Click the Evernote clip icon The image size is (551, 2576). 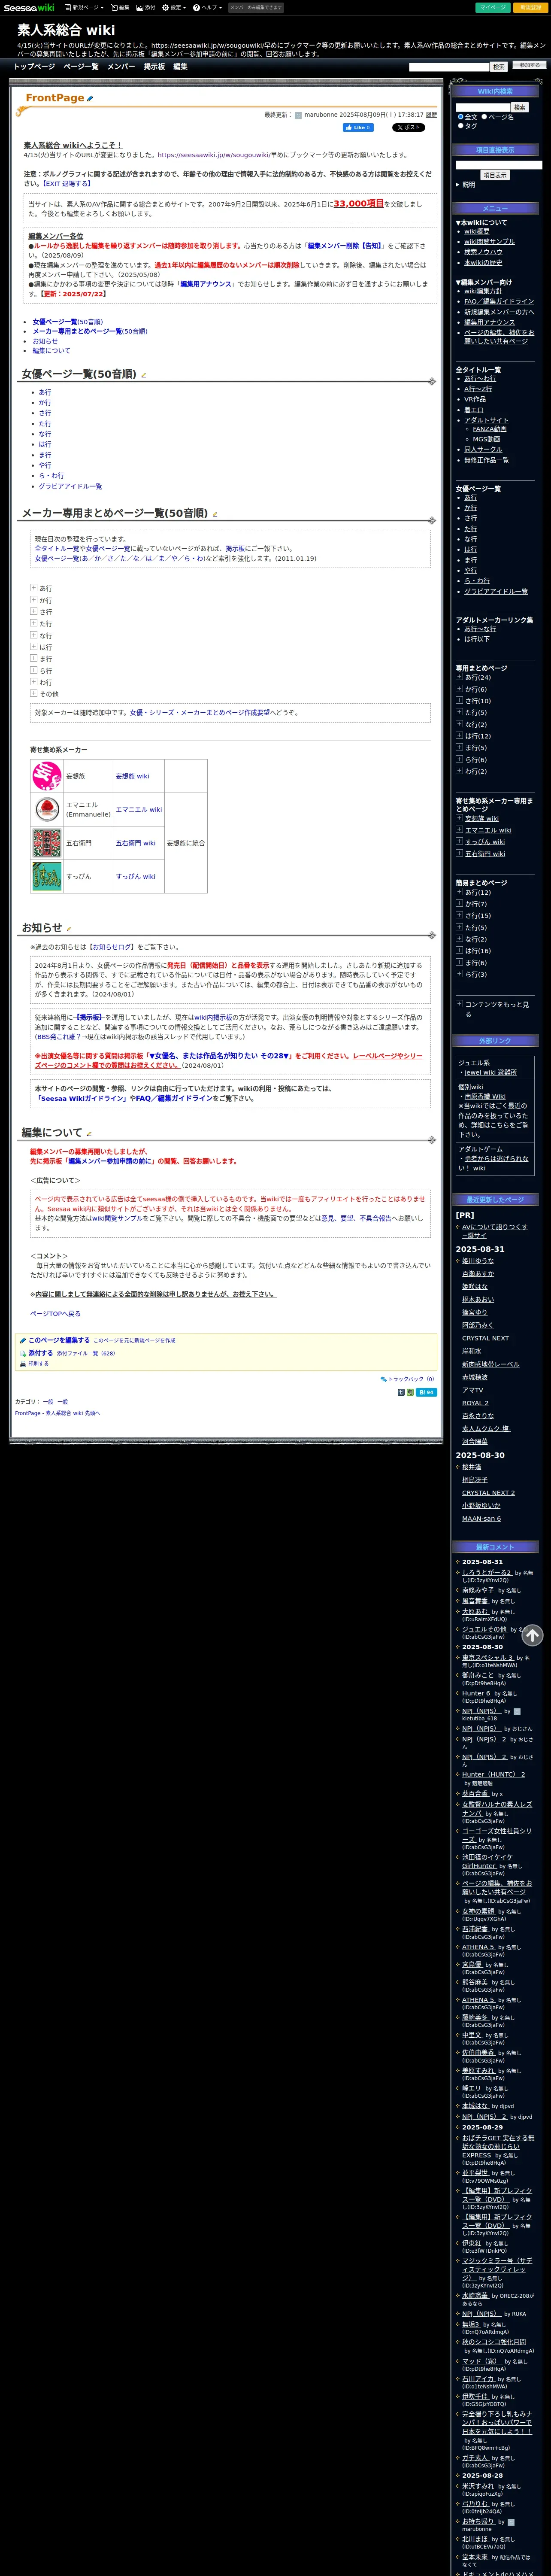pyautogui.click(x=410, y=1391)
